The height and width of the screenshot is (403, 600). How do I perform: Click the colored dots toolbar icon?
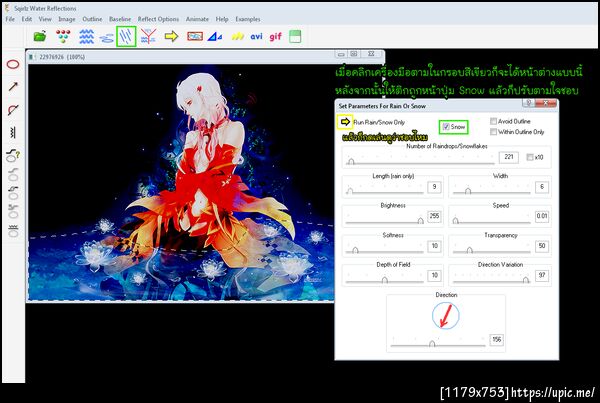[x=63, y=37]
